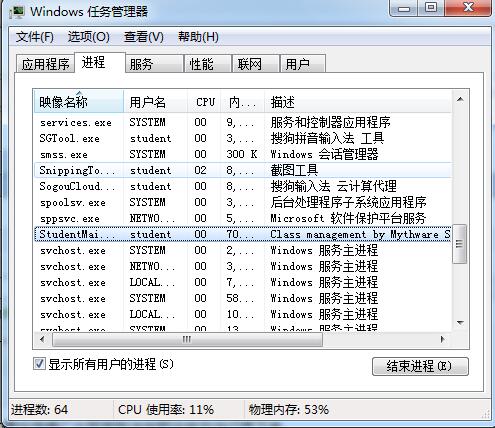This screenshot has height=428, width=495.
Task: Select the SnippingTo... process row
Action: (x=243, y=170)
